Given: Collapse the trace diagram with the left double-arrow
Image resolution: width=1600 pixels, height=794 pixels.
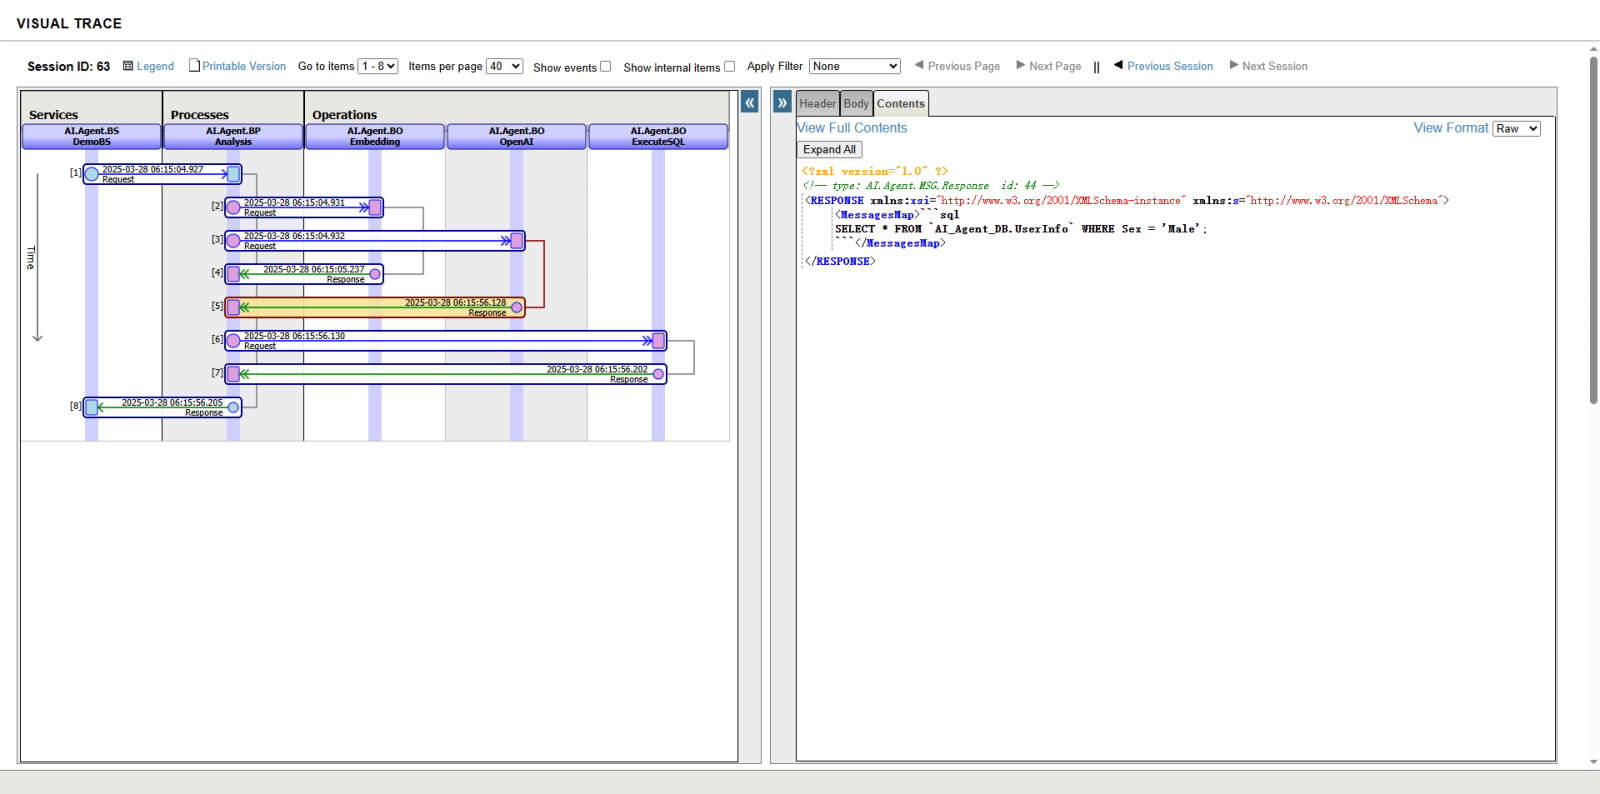Looking at the screenshot, I should pos(750,103).
